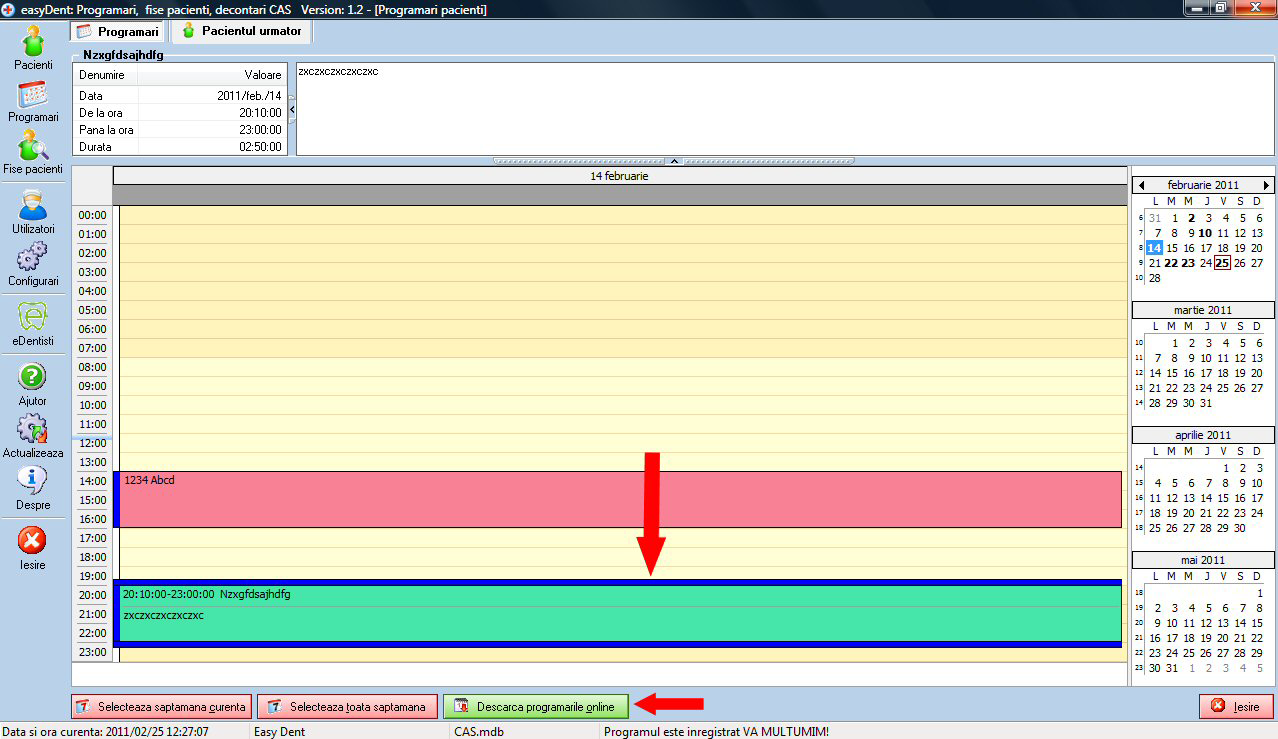Click Selecteaza toata saptamana button
Viewport: 1278px width, 739px height.
pyautogui.click(x=347, y=707)
